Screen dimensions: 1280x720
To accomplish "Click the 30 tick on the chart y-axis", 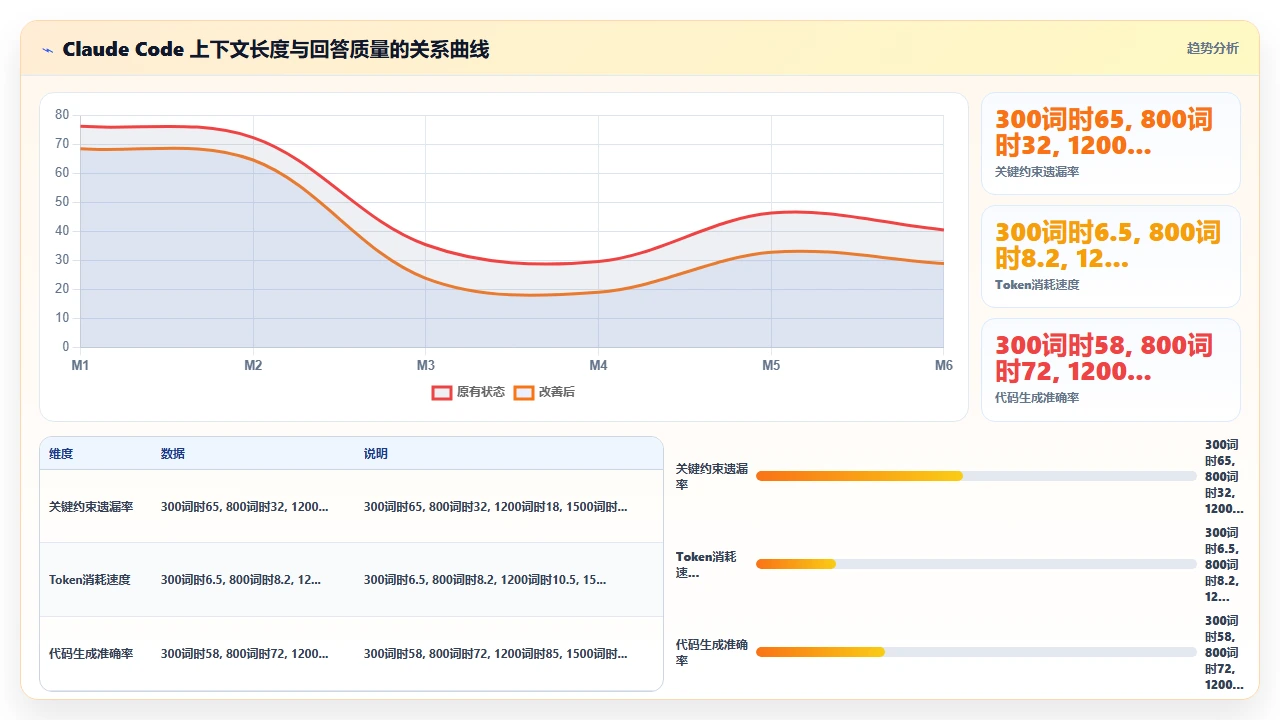I will coord(62,260).
